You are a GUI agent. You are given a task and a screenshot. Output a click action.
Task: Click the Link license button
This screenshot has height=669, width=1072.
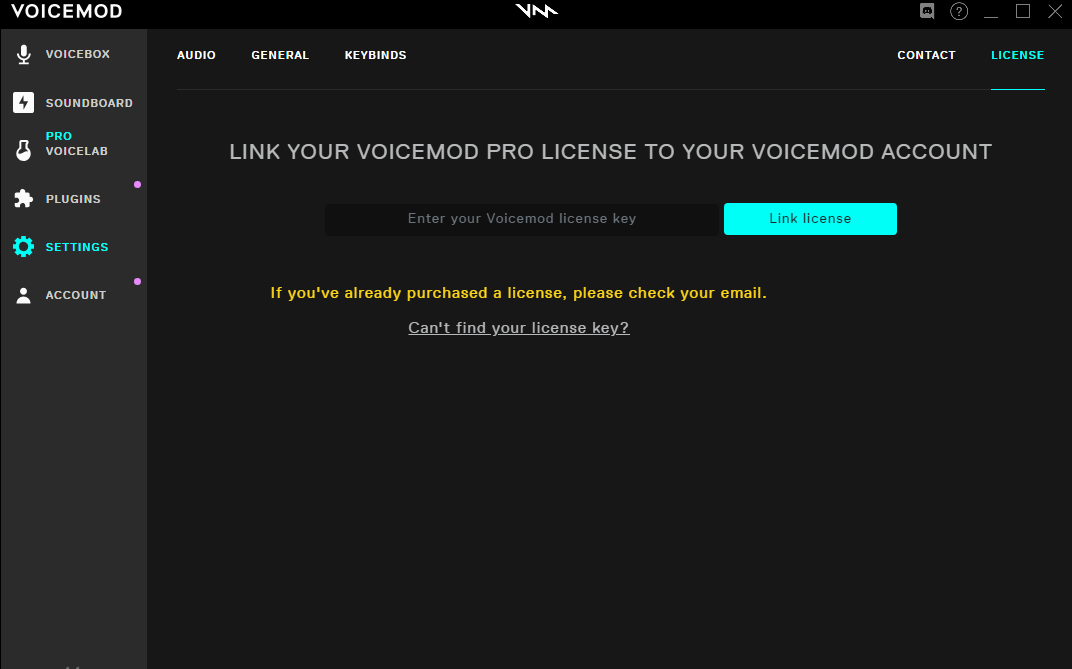click(x=810, y=219)
